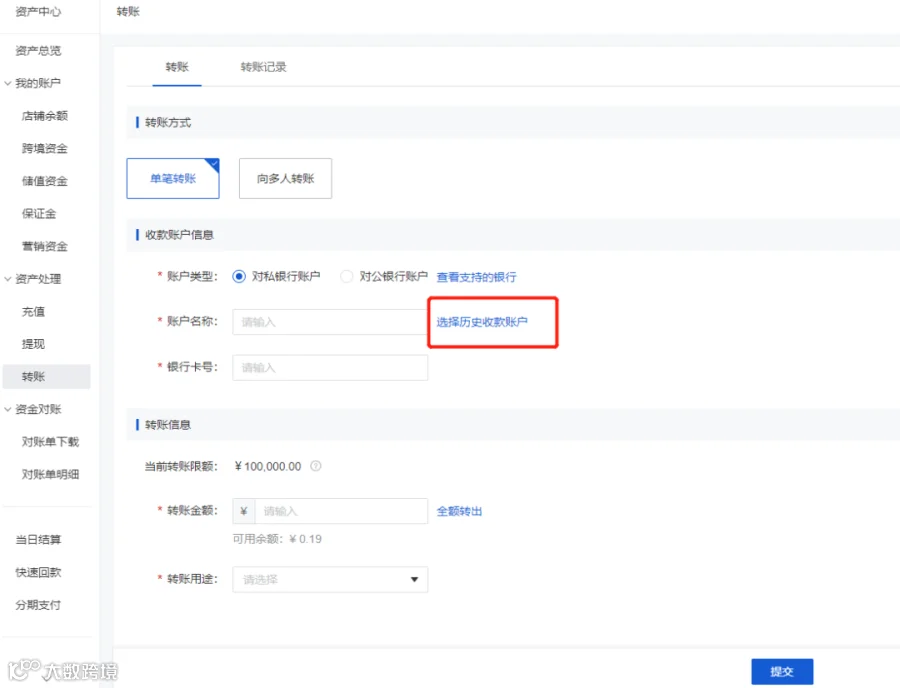Screen dimensions: 900x688
Task: Select 对私银行账户 radio button
Action: (x=239, y=277)
